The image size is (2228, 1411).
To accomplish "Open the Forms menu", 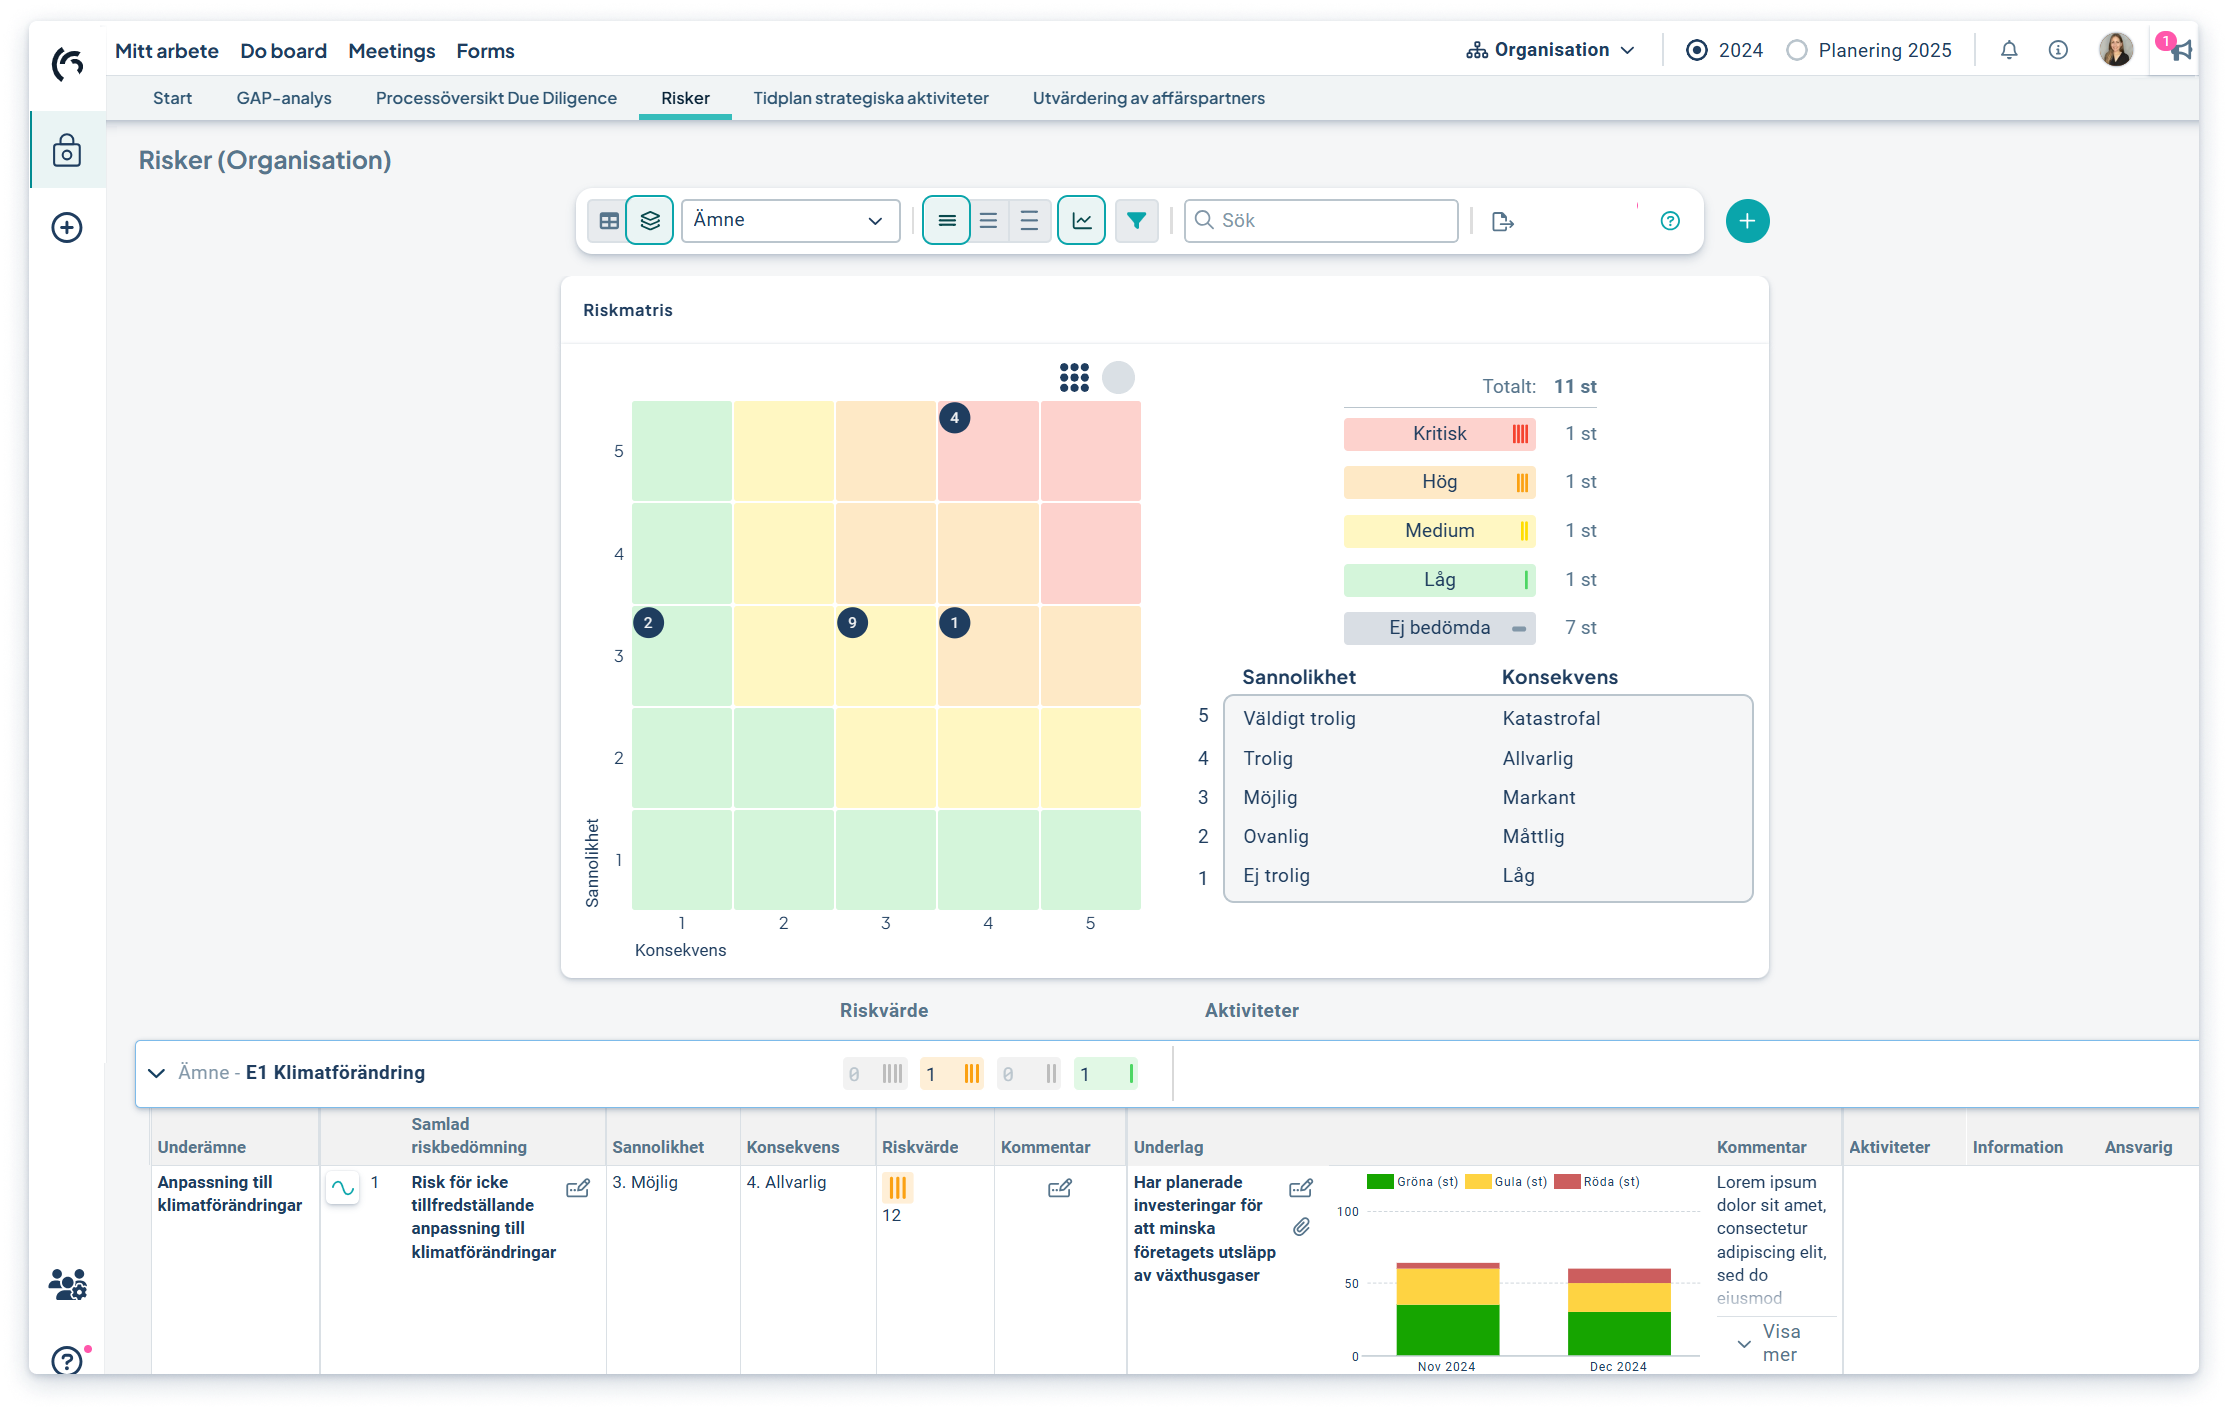I will [x=485, y=51].
